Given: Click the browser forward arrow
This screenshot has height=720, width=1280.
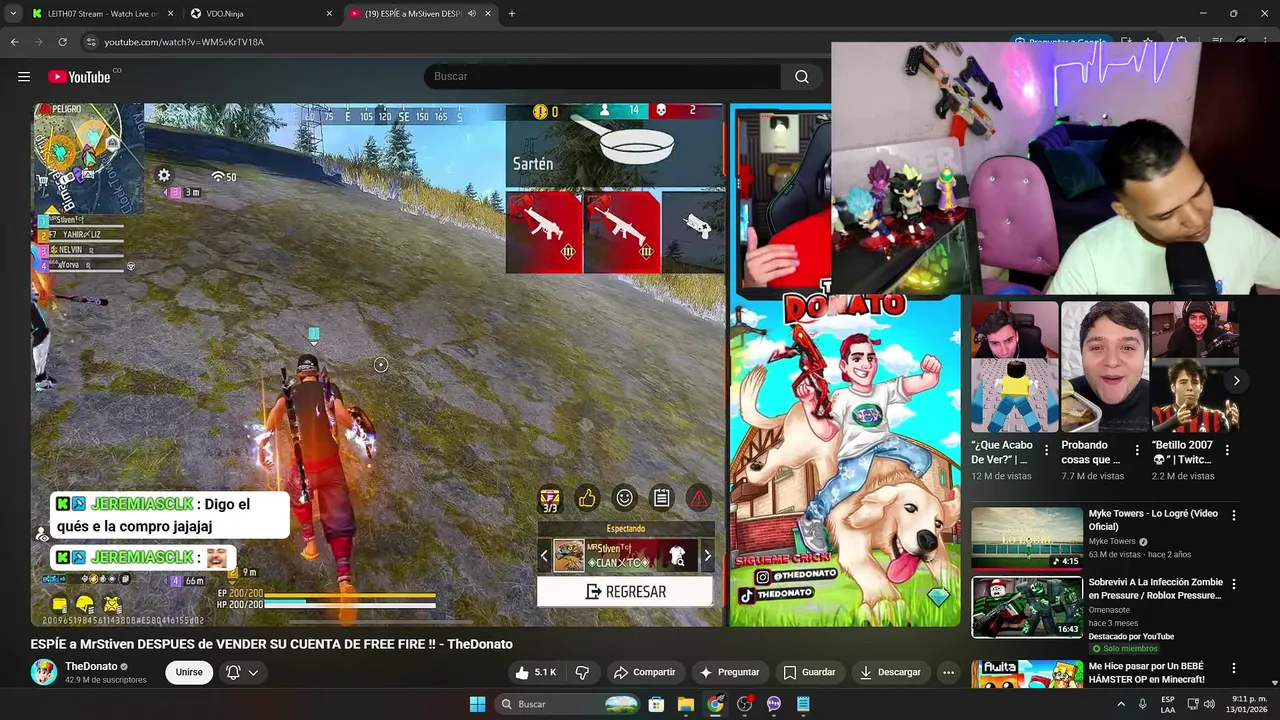Looking at the screenshot, I should tap(38, 42).
